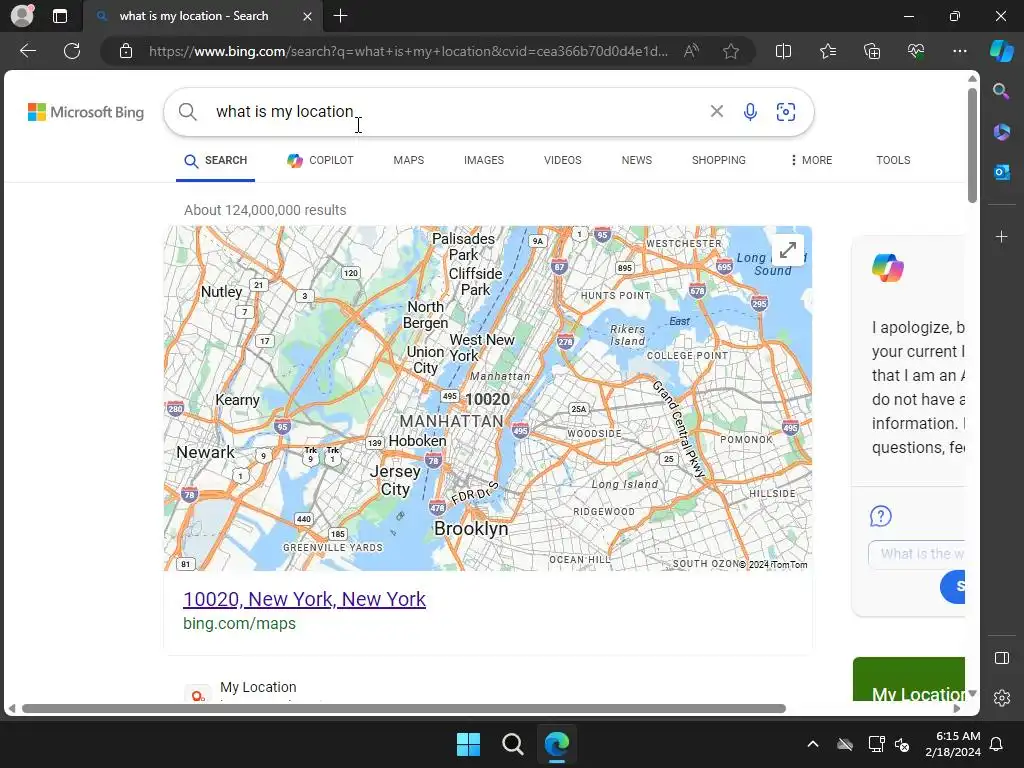1024x768 pixels.
Task: Open Windows taskbar search
Action: 513,744
